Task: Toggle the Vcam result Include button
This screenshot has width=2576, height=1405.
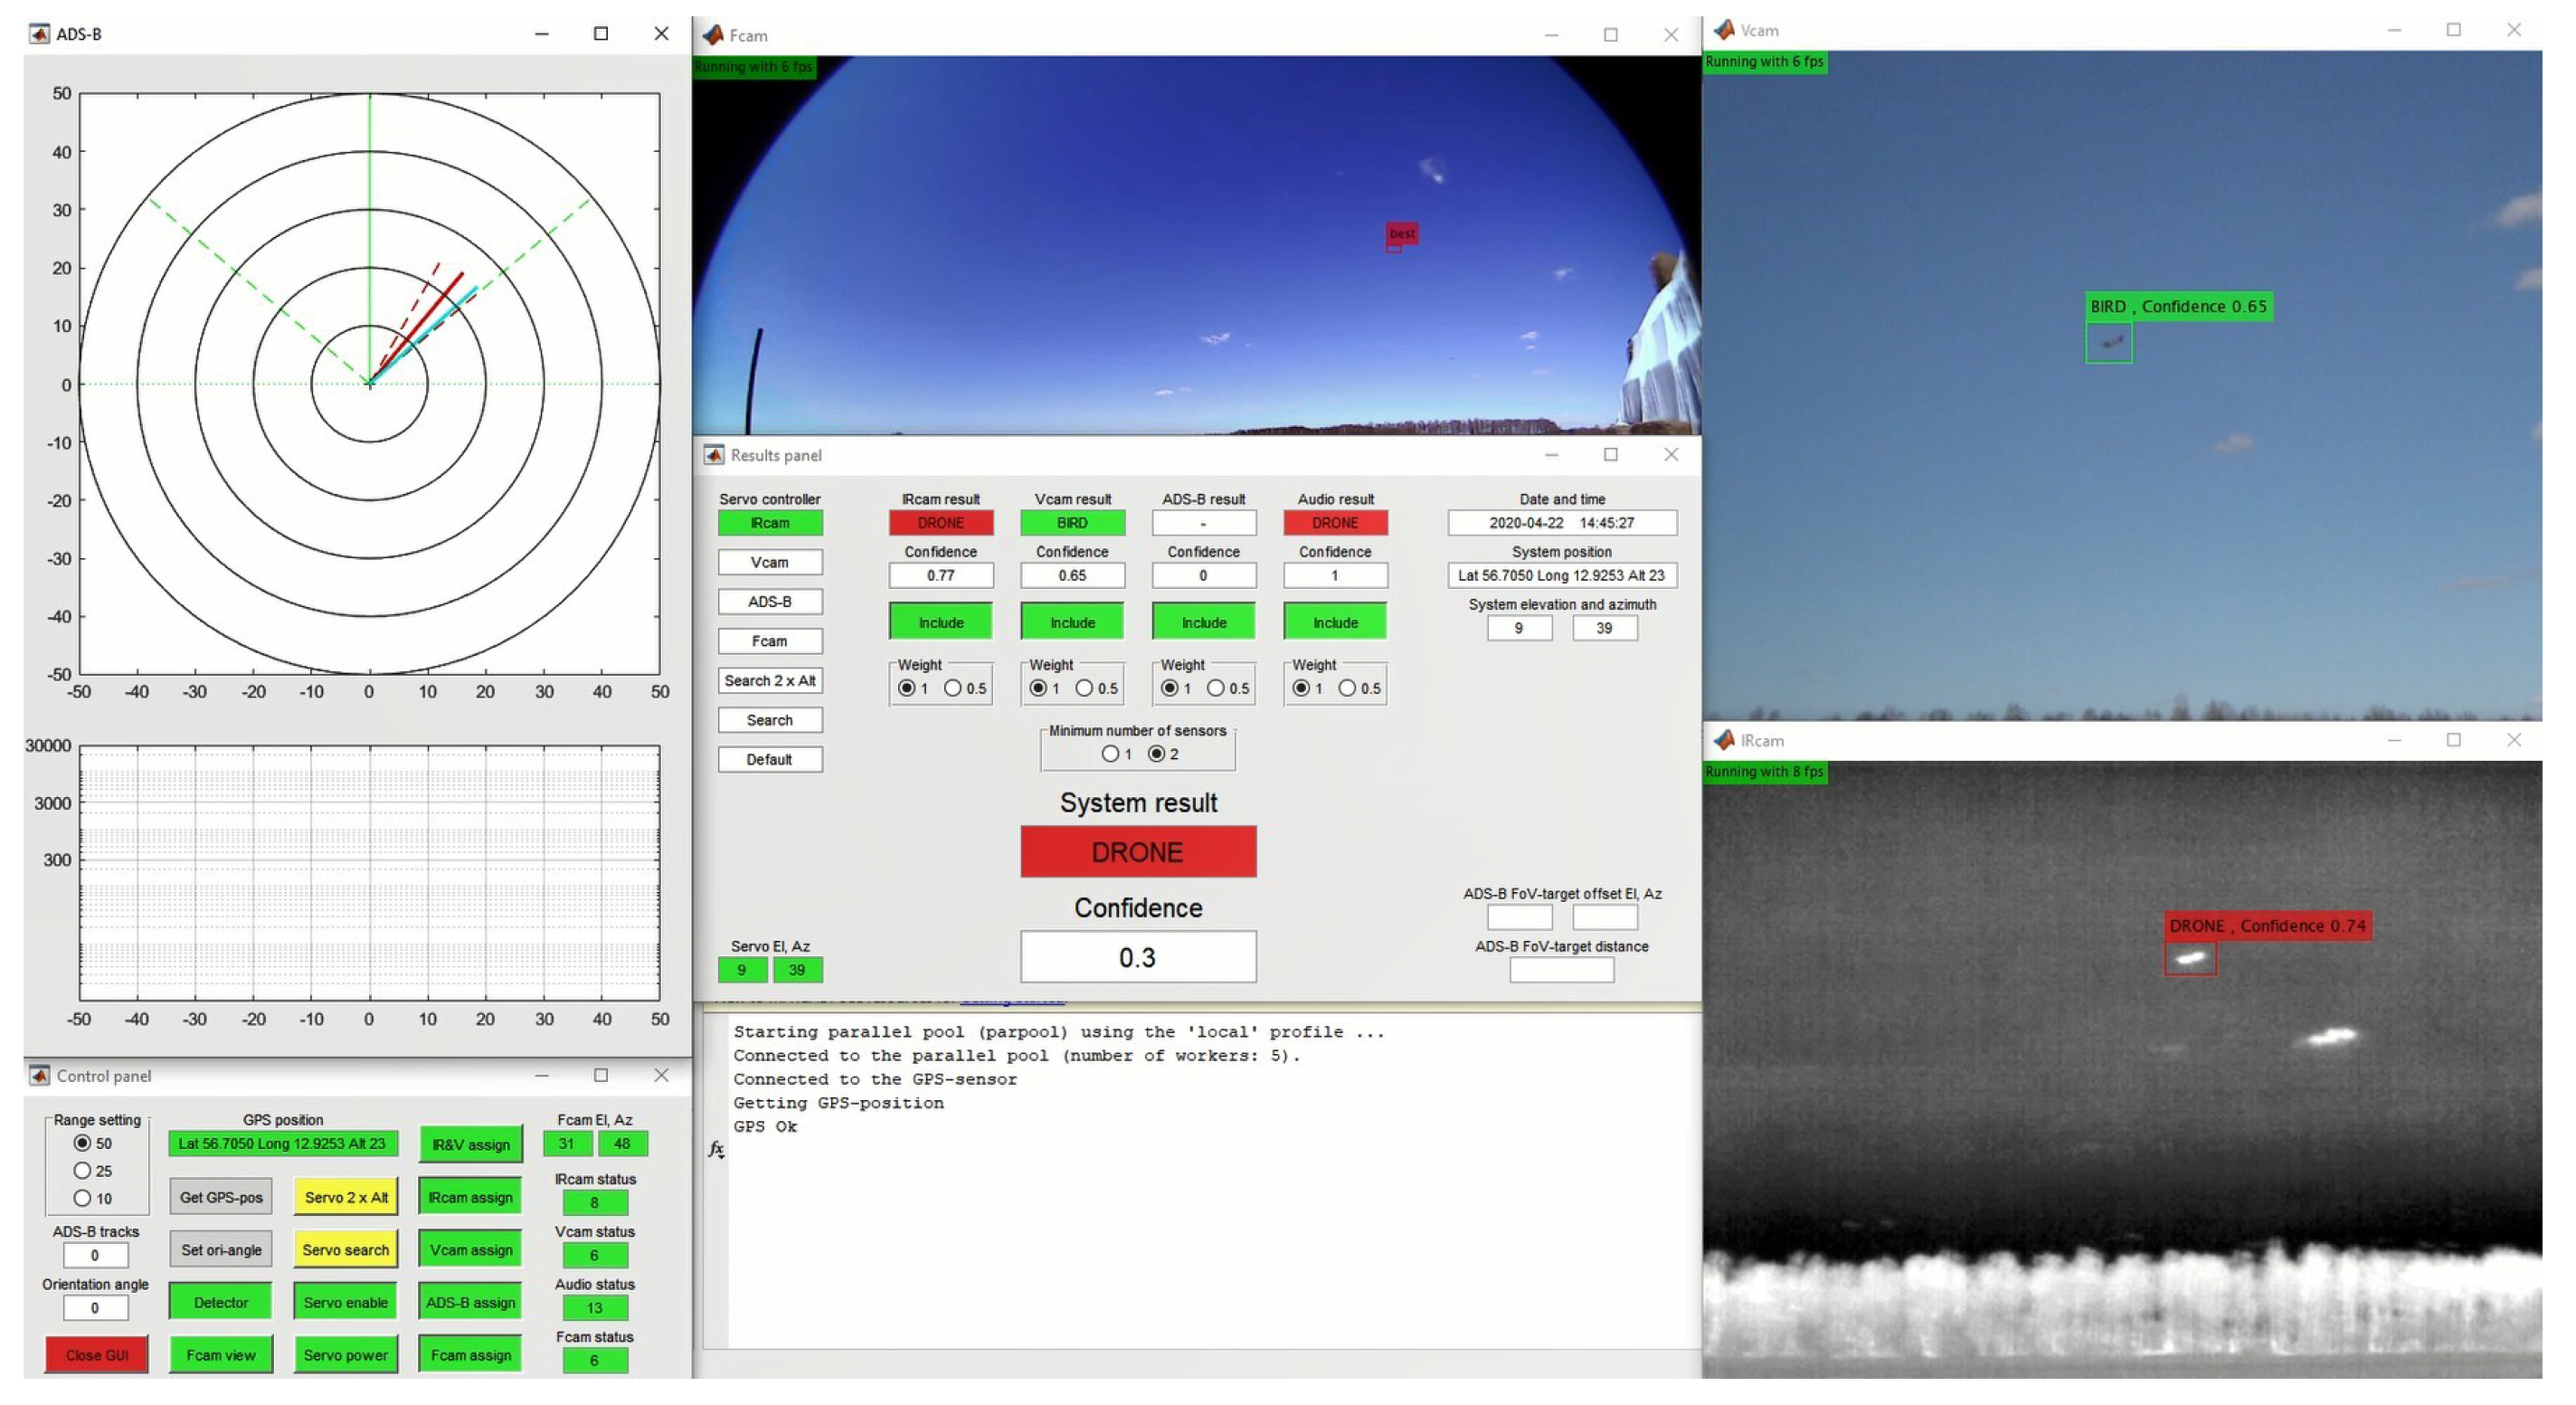Action: [1072, 622]
